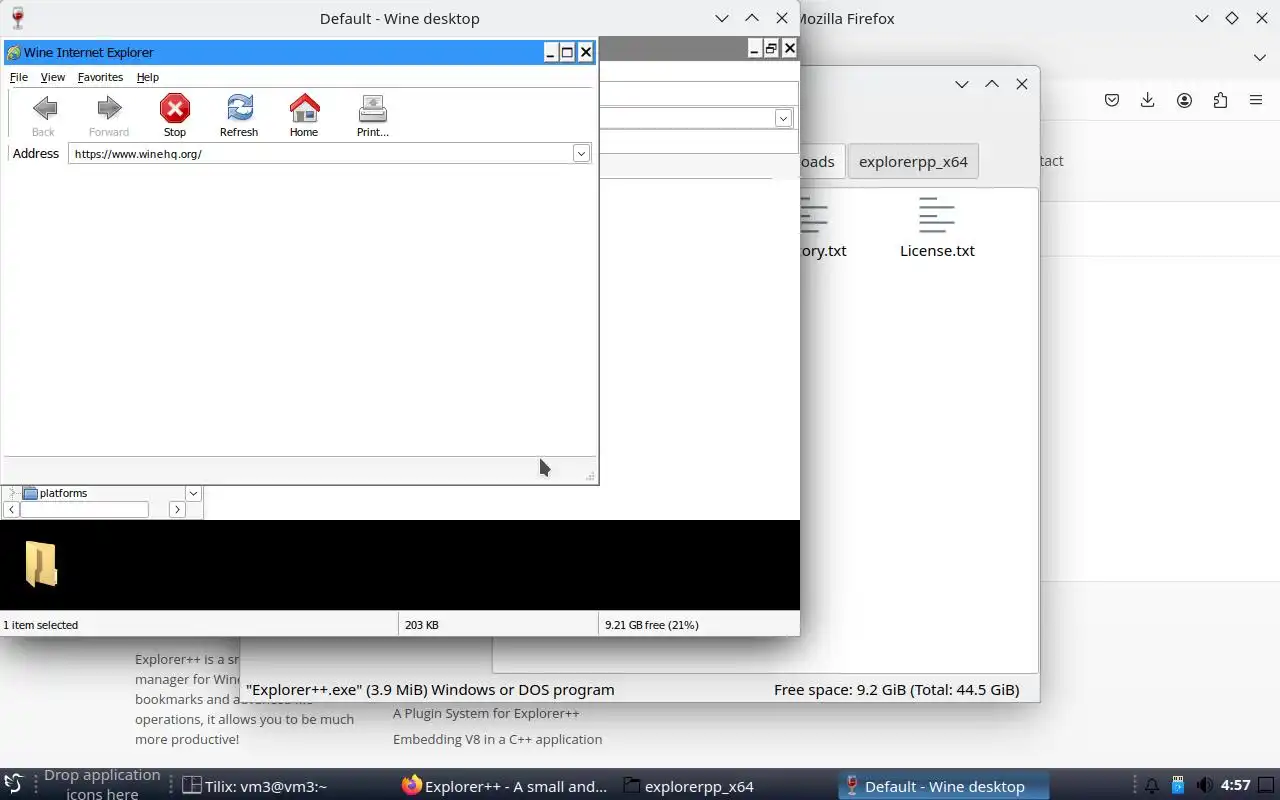Viewport: 1280px width, 800px height.
Task: Click the file manager status text for Explorer++.exe
Action: [x=430, y=689]
